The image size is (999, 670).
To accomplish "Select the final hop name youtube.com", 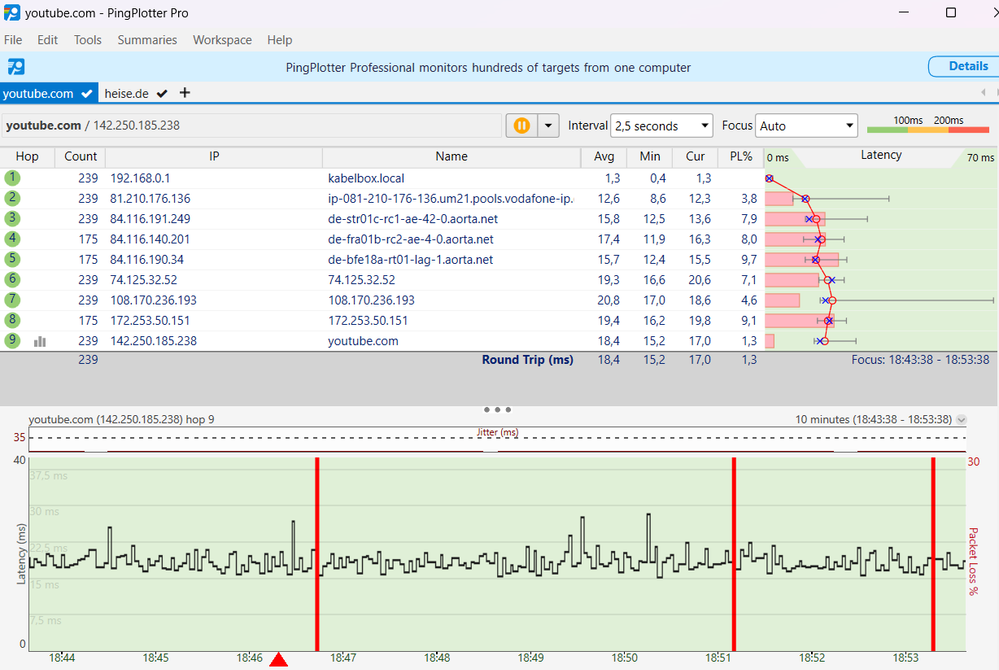I will pyautogui.click(x=363, y=341).
